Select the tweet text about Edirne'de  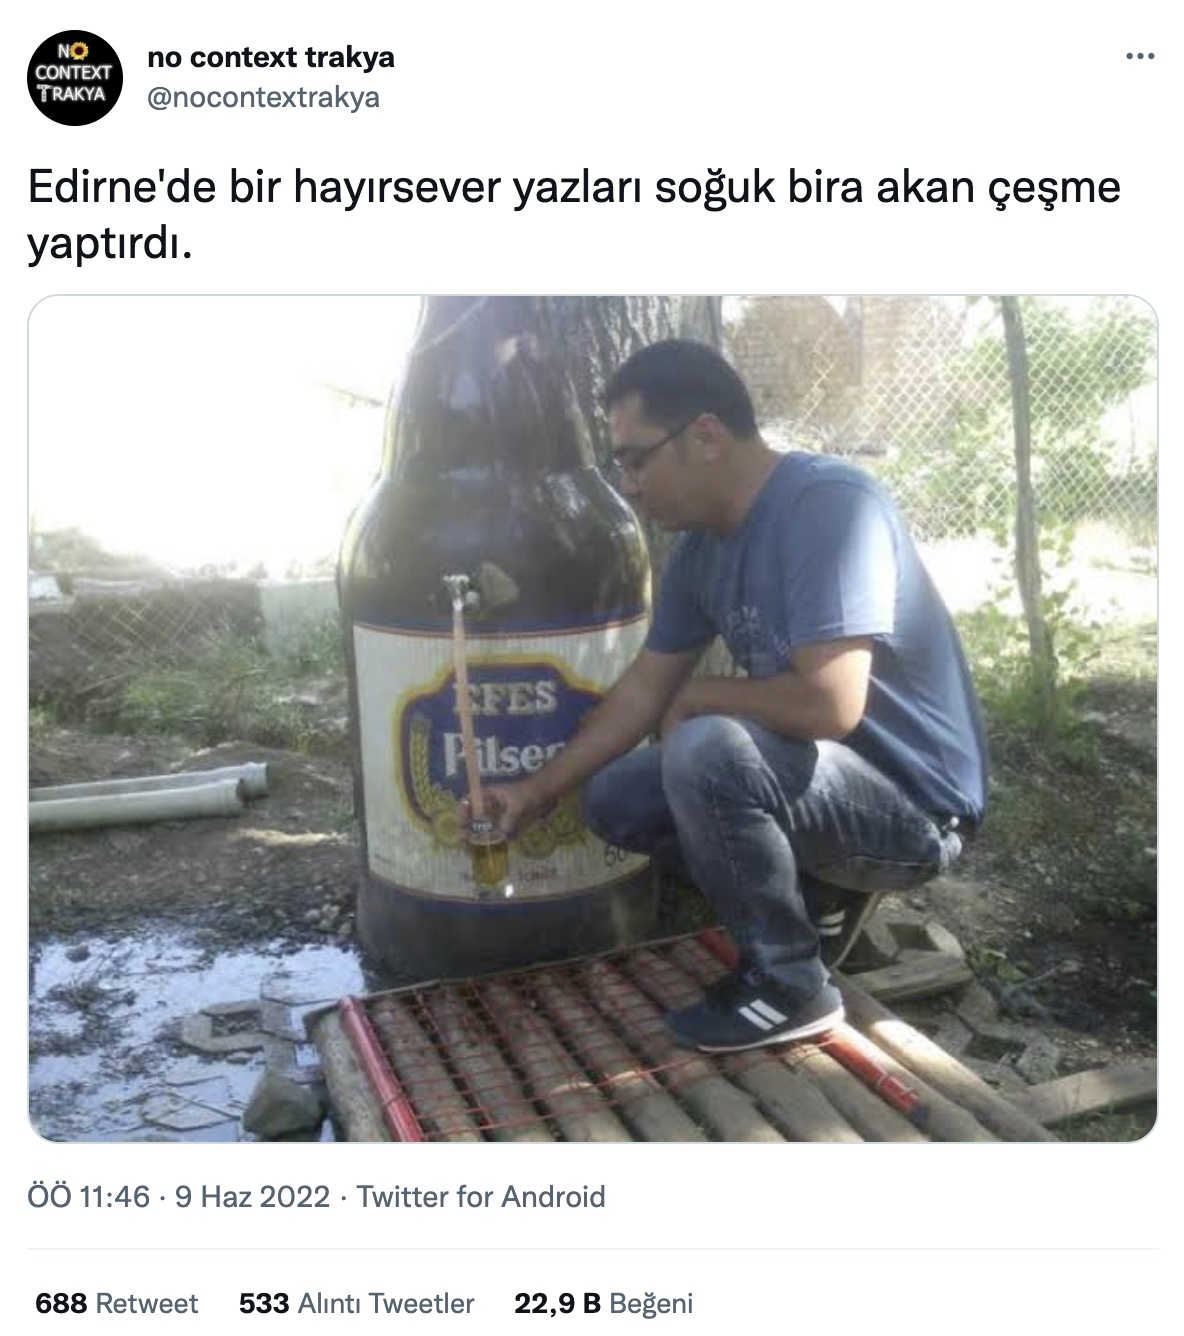(x=574, y=214)
